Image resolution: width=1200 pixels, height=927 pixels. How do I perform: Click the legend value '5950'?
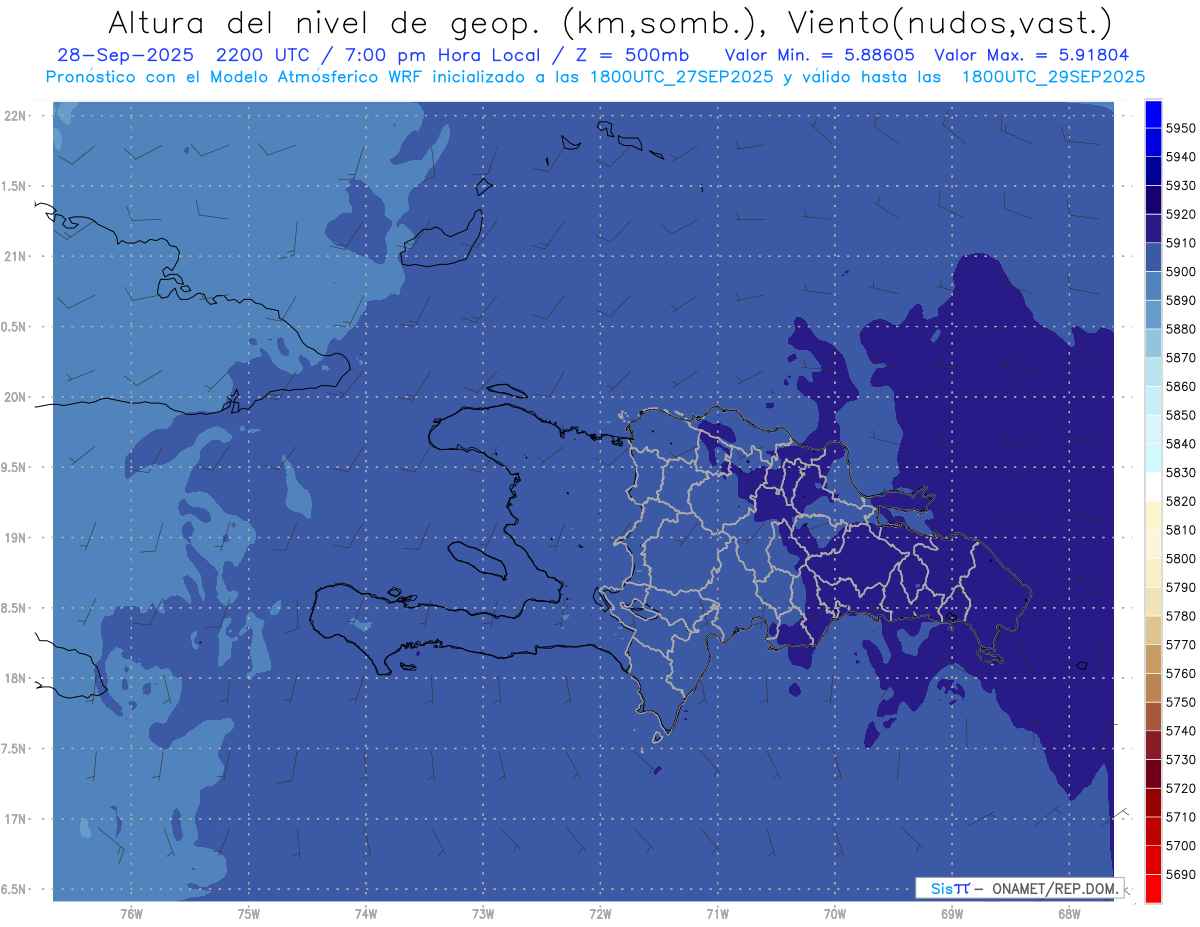(x=1181, y=128)
